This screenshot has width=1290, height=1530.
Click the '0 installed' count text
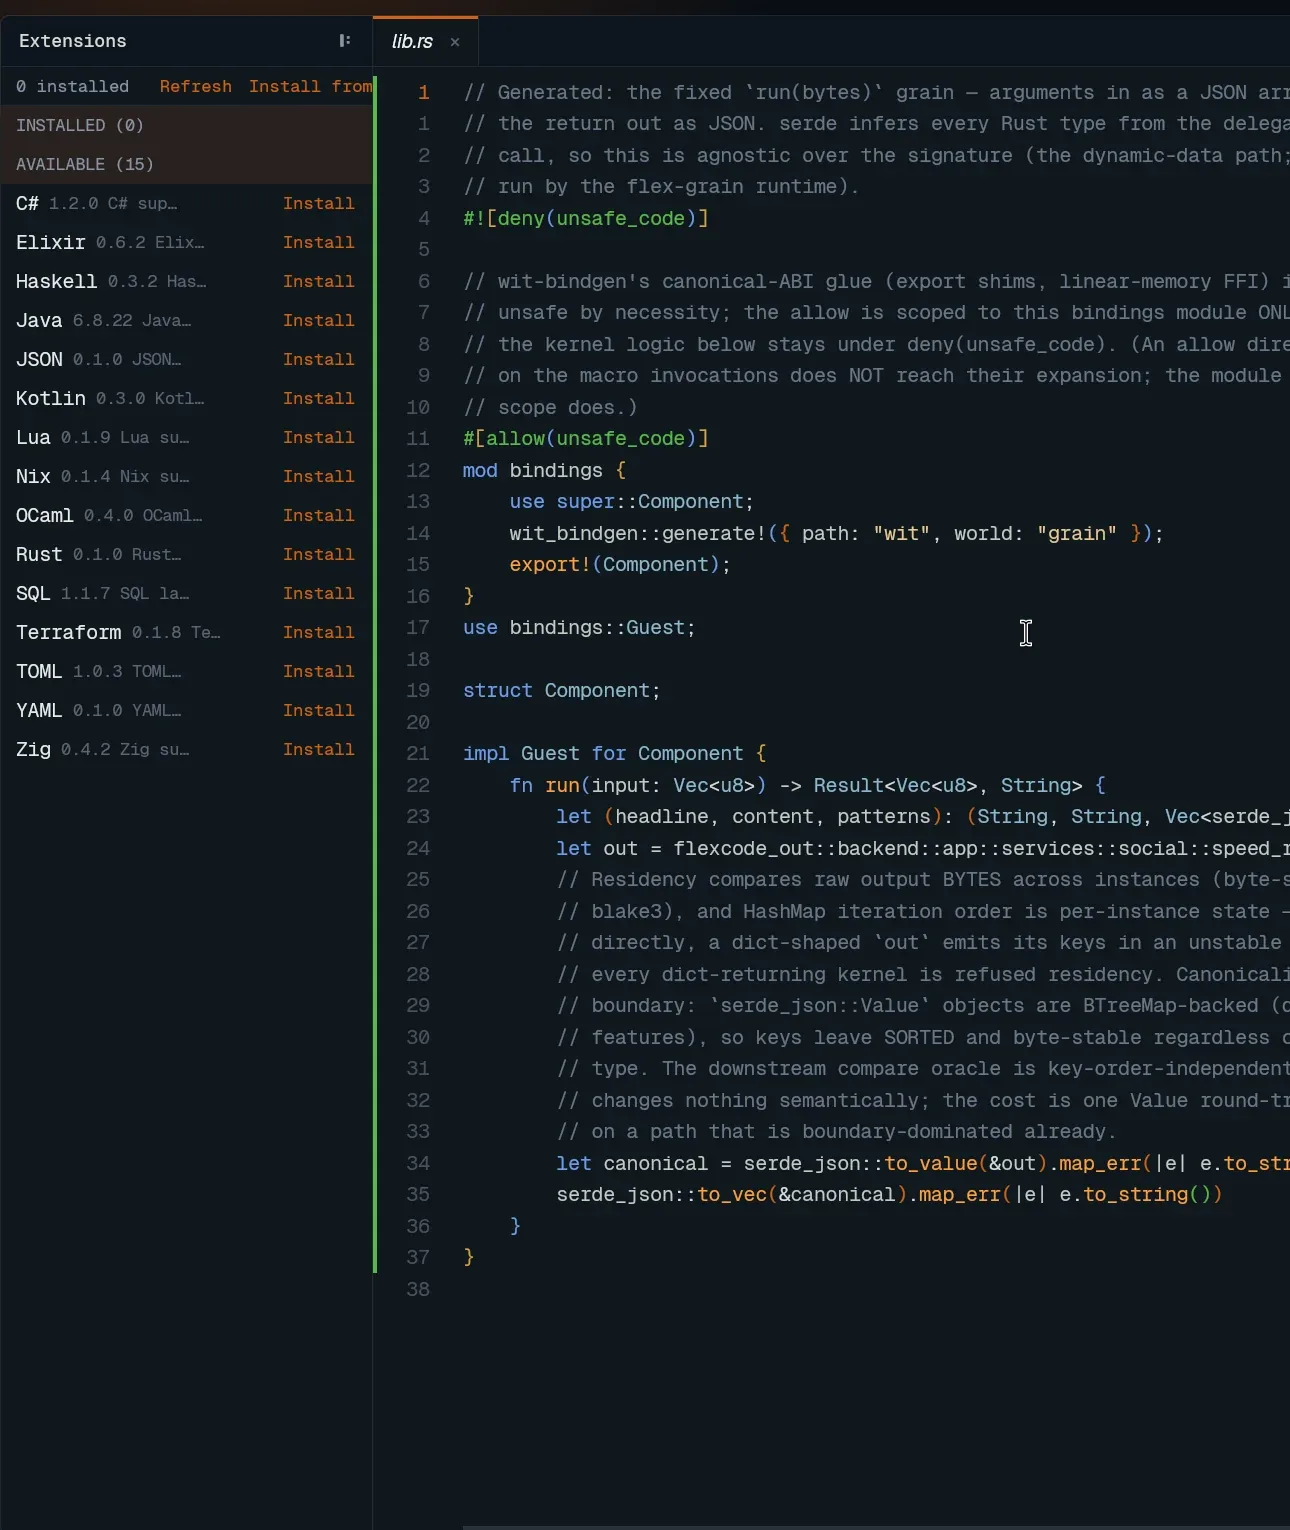pyautogui.click(x=72, y=87)
